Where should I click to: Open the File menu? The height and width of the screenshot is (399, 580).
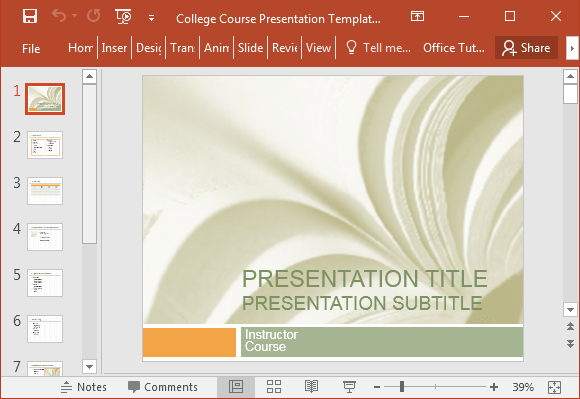pyautogui.click(x=31, y=48)
